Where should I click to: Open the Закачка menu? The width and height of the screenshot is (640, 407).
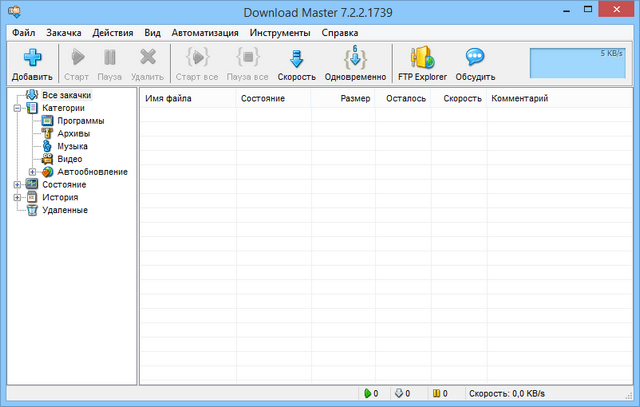pos(63,32)
